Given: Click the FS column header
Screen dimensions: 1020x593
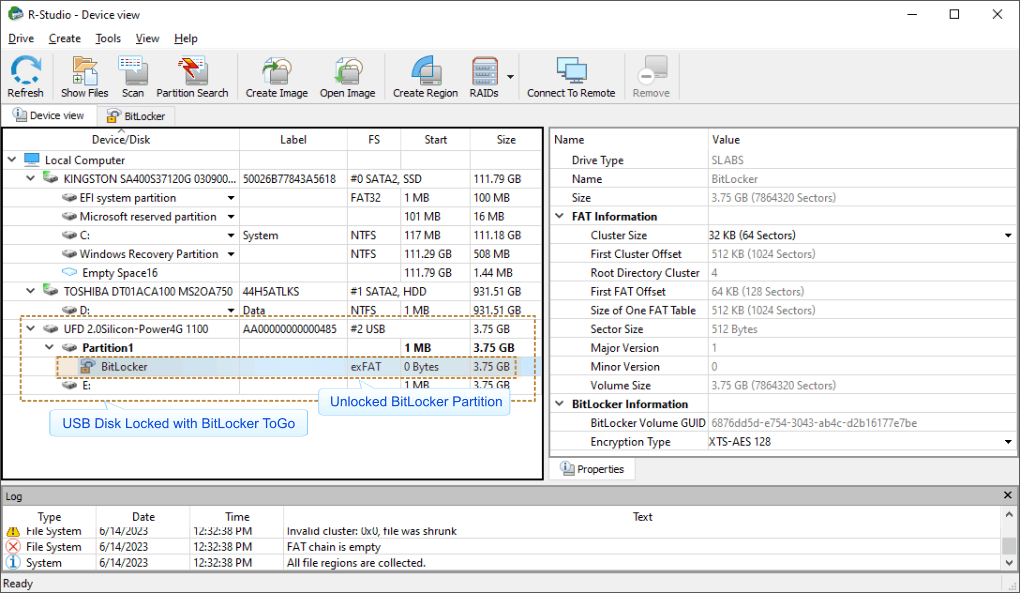Looking at the screenshot, I should click(373, 139).
